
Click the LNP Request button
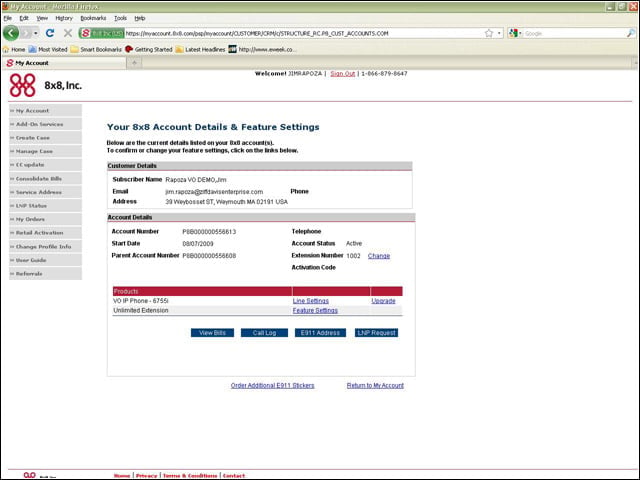376,333
